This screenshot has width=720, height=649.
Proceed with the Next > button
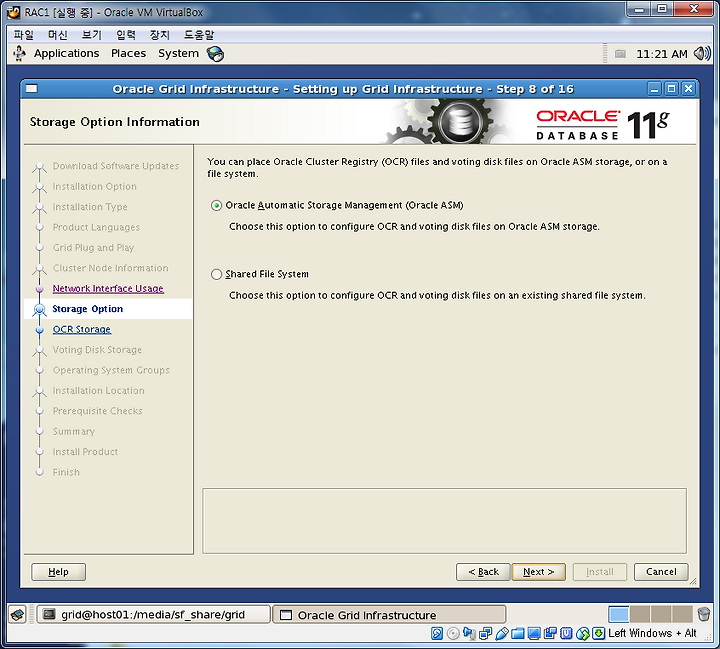coord(539,572)
